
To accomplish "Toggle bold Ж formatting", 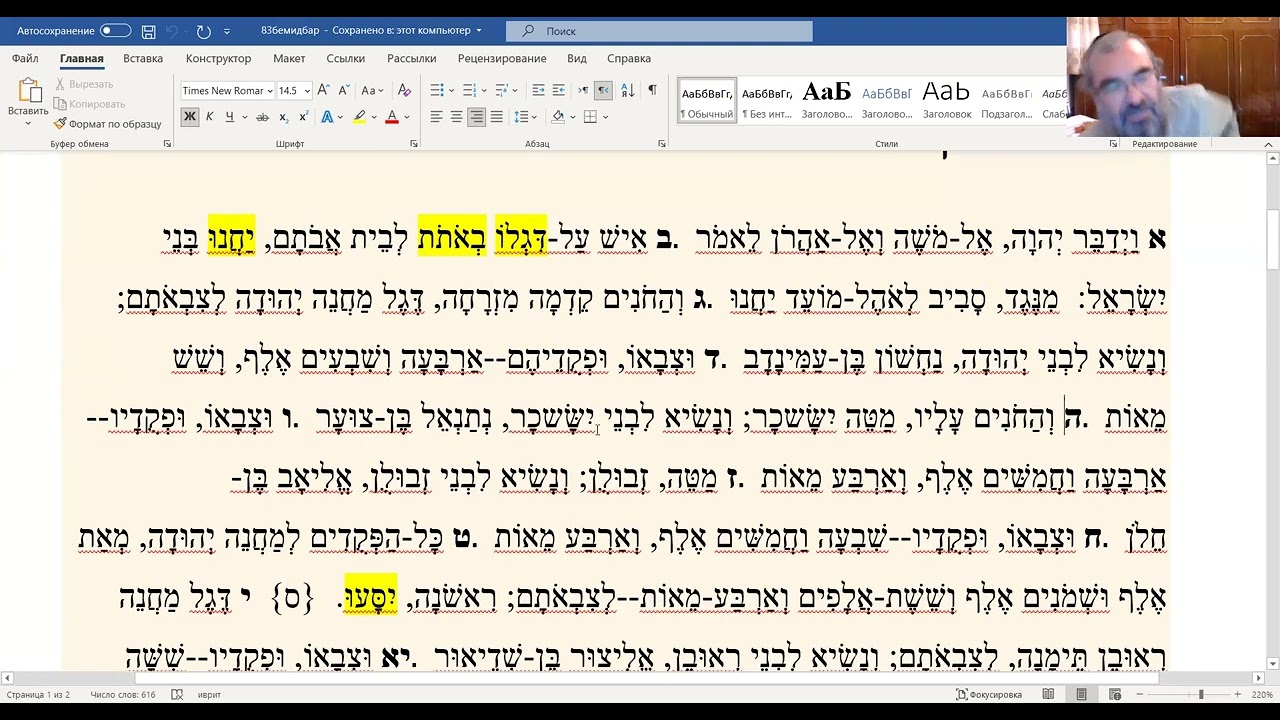I will pos(189,117).
